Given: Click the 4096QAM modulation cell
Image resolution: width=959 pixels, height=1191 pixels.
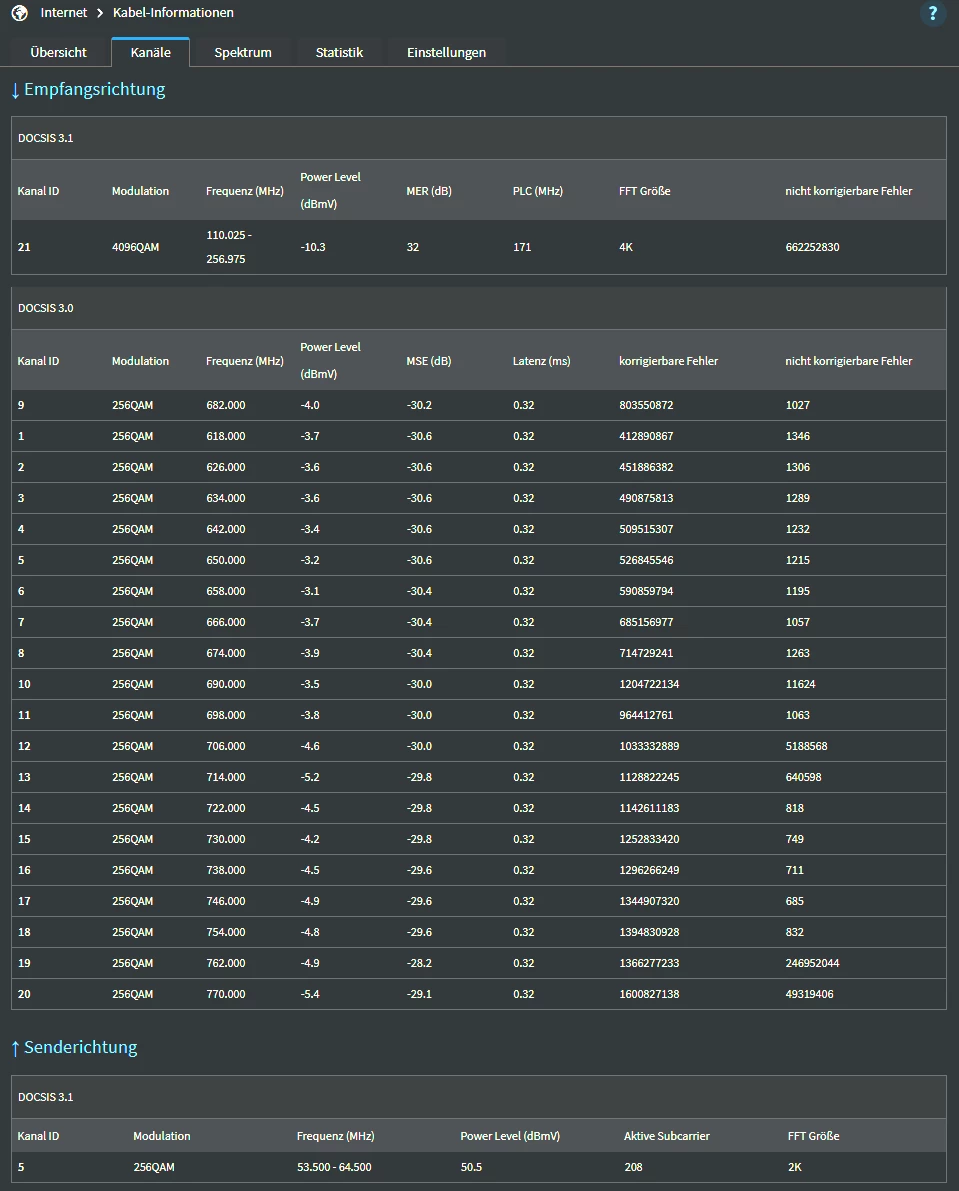Looking at the screenshot, I should coord(135,247).
